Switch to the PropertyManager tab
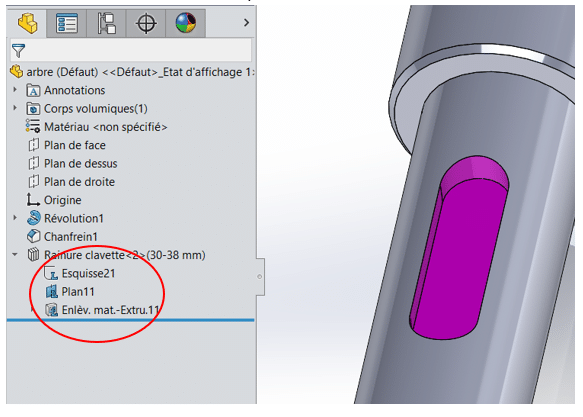Image resolution: width=583 pixels, height=417 pixels. pyautogui.click(x=67, y=23)
